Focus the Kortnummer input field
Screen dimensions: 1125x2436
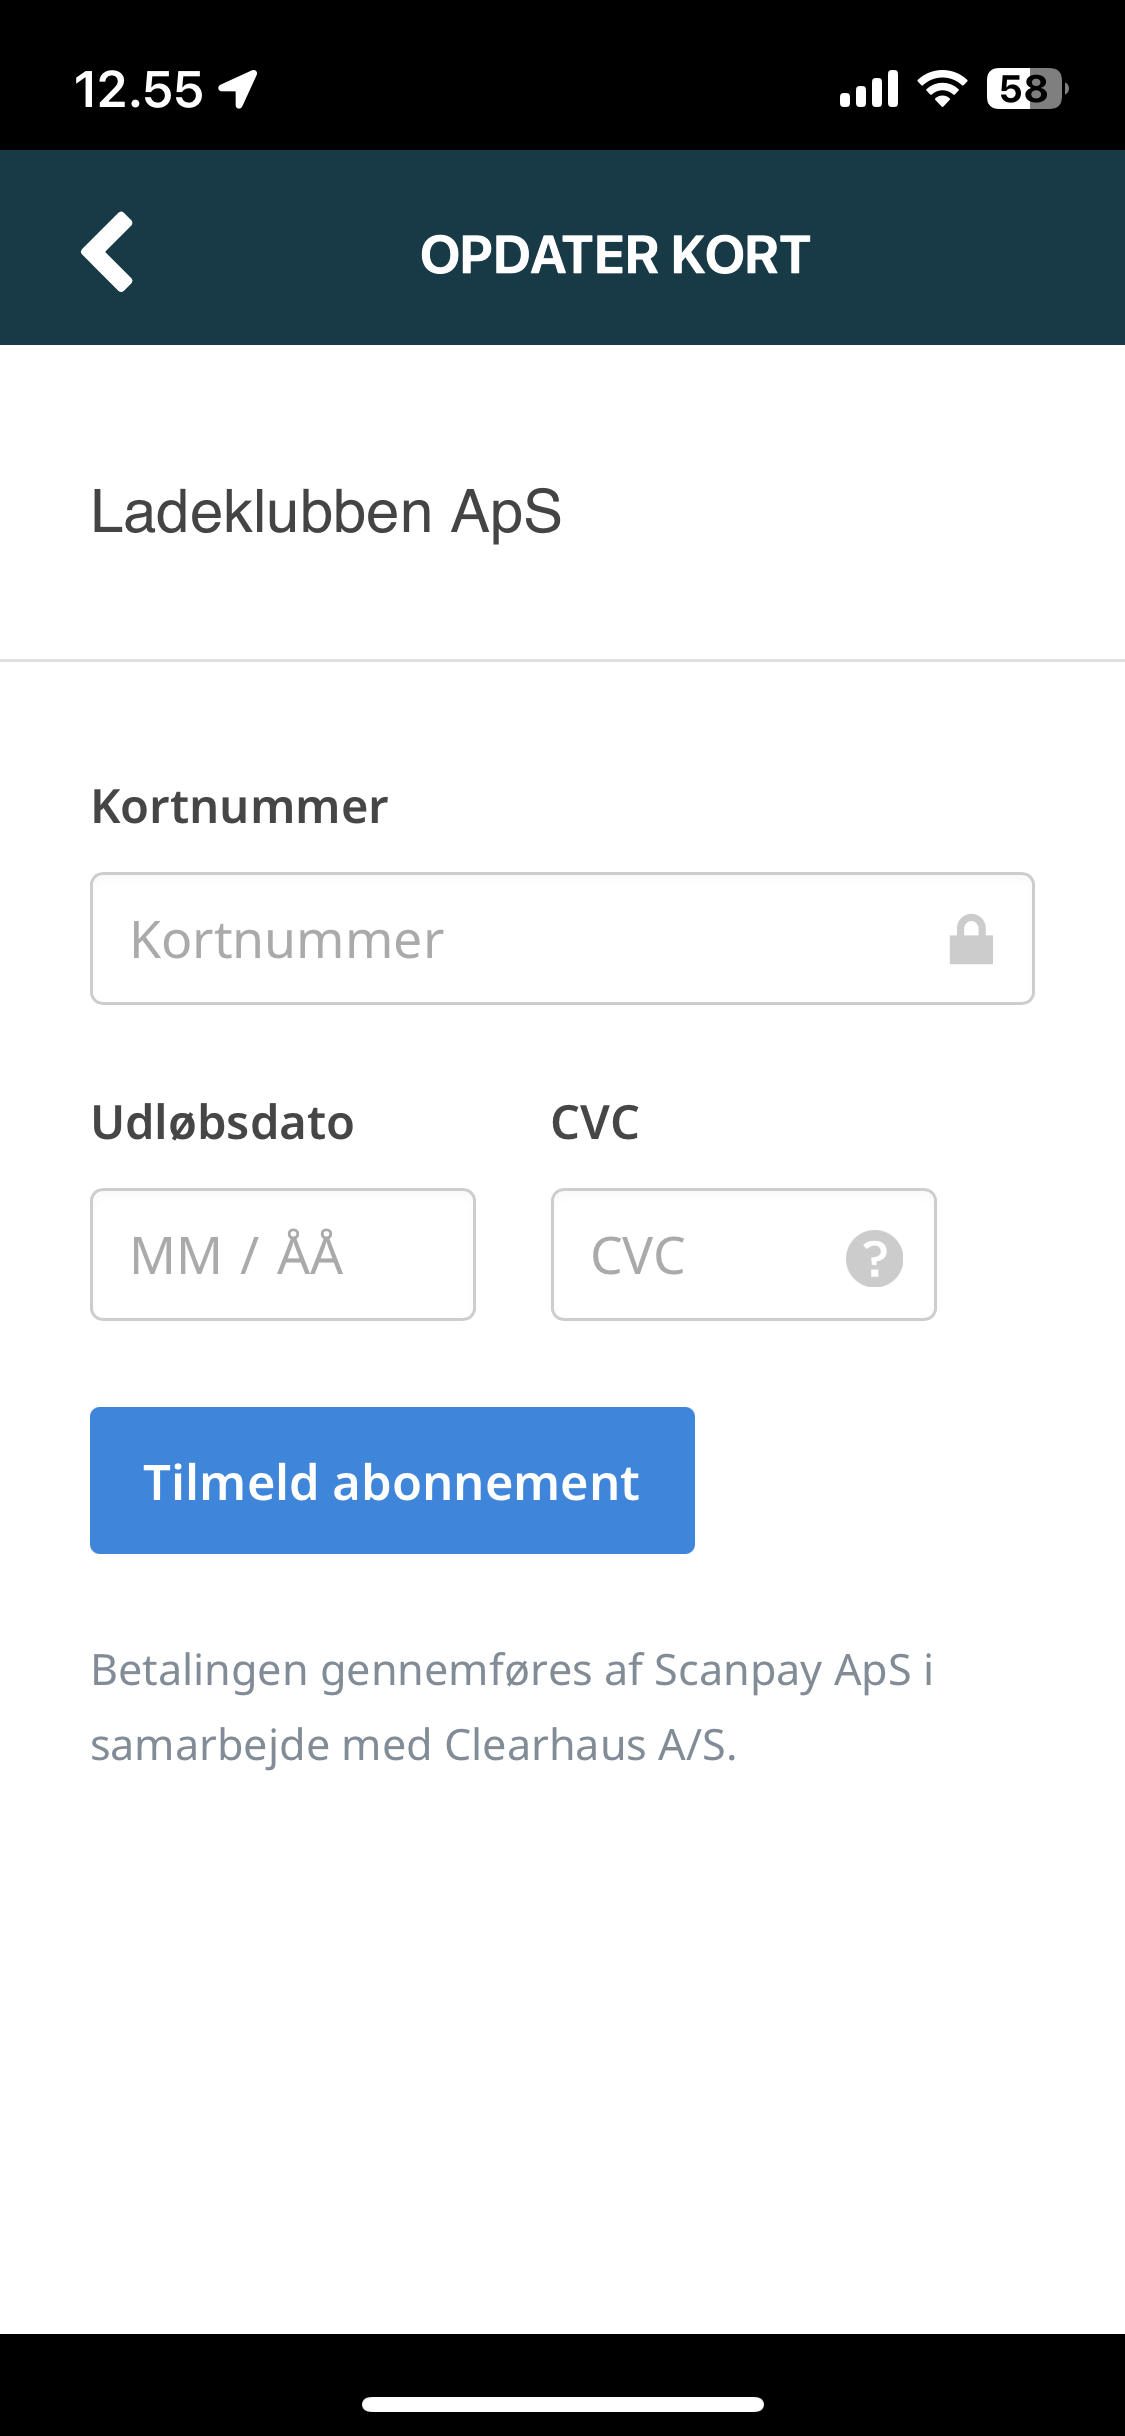point(520,939)
